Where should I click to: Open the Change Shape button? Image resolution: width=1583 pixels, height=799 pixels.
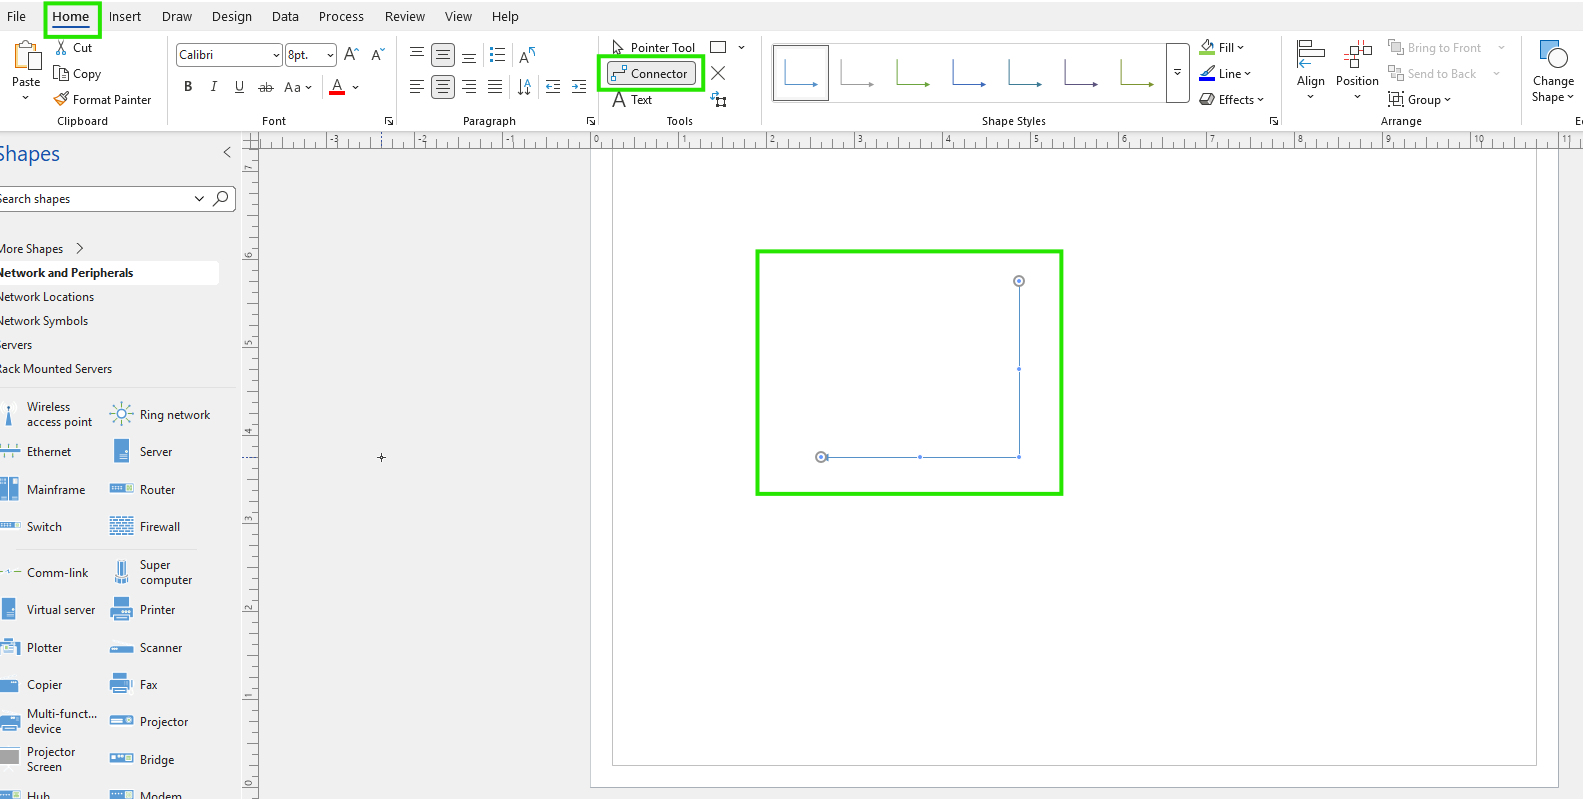tap(1553, 71)
